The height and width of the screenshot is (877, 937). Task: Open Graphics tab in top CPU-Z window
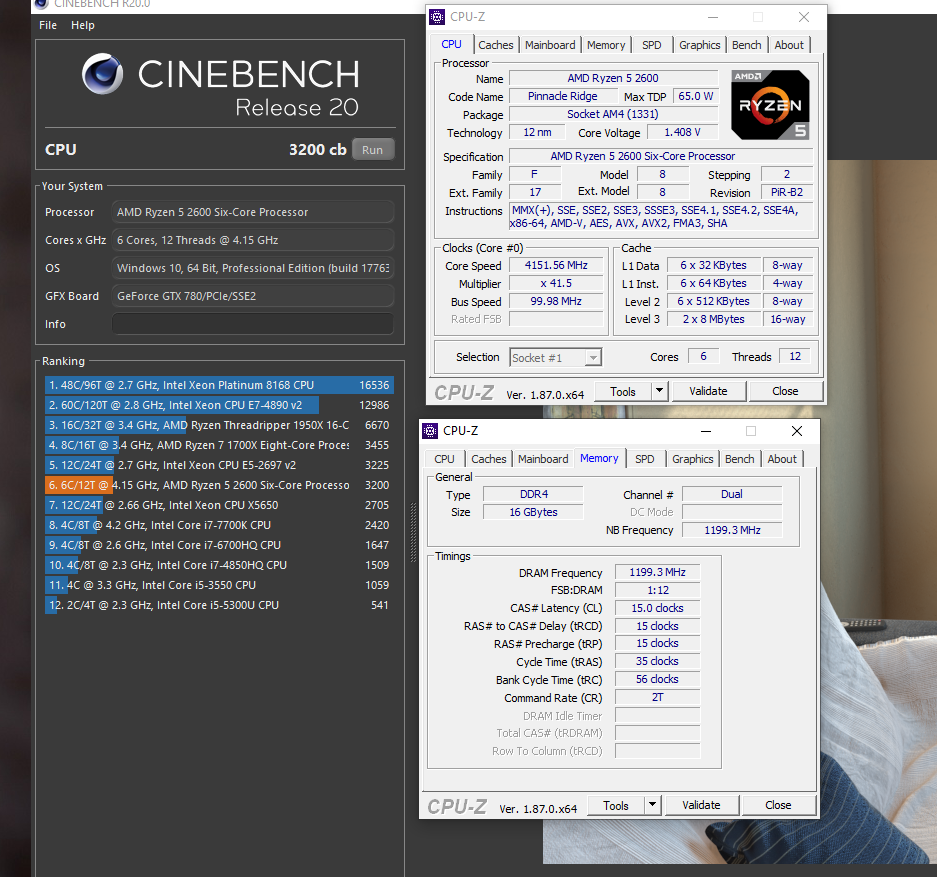click(x=699, y=45)
